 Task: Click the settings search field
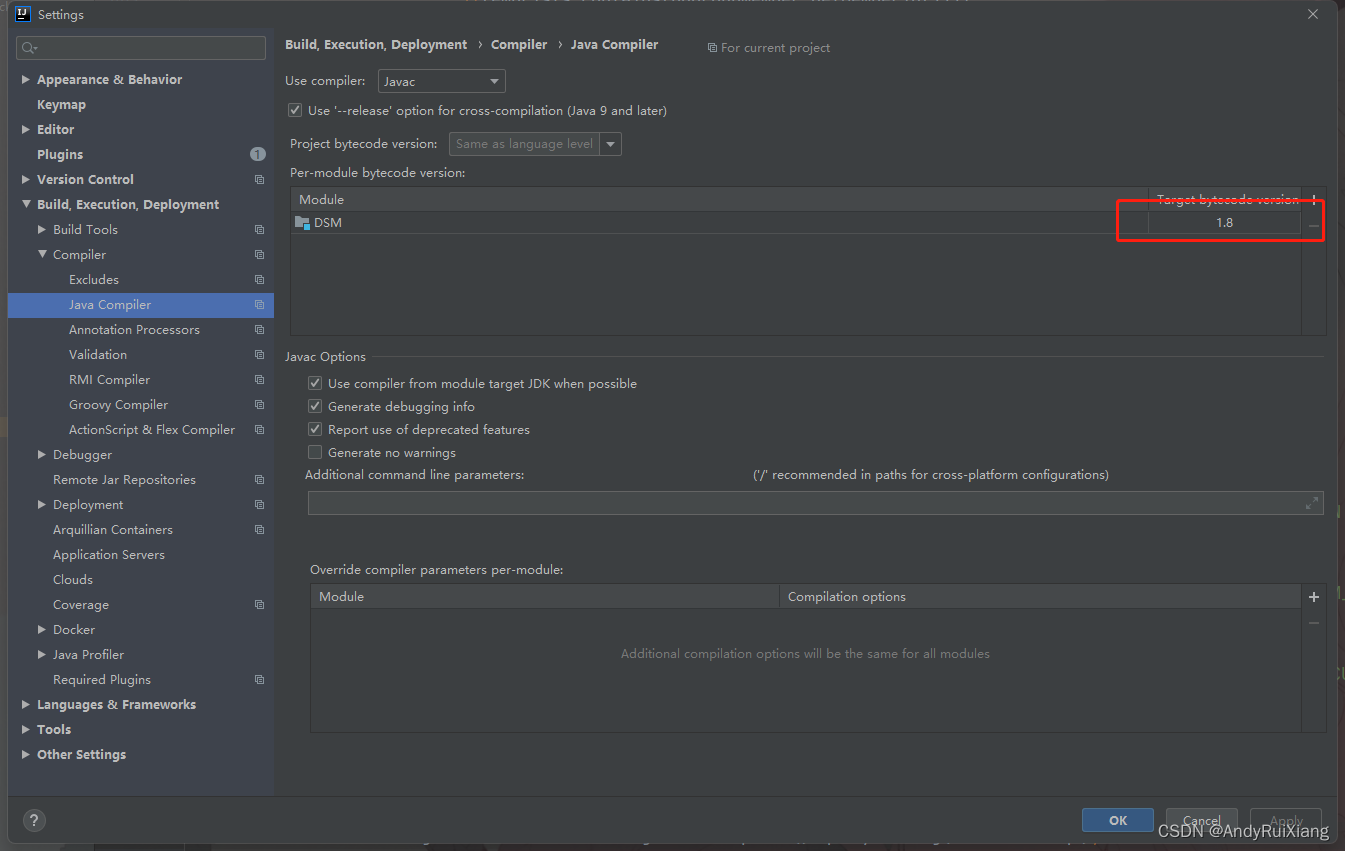141,47
